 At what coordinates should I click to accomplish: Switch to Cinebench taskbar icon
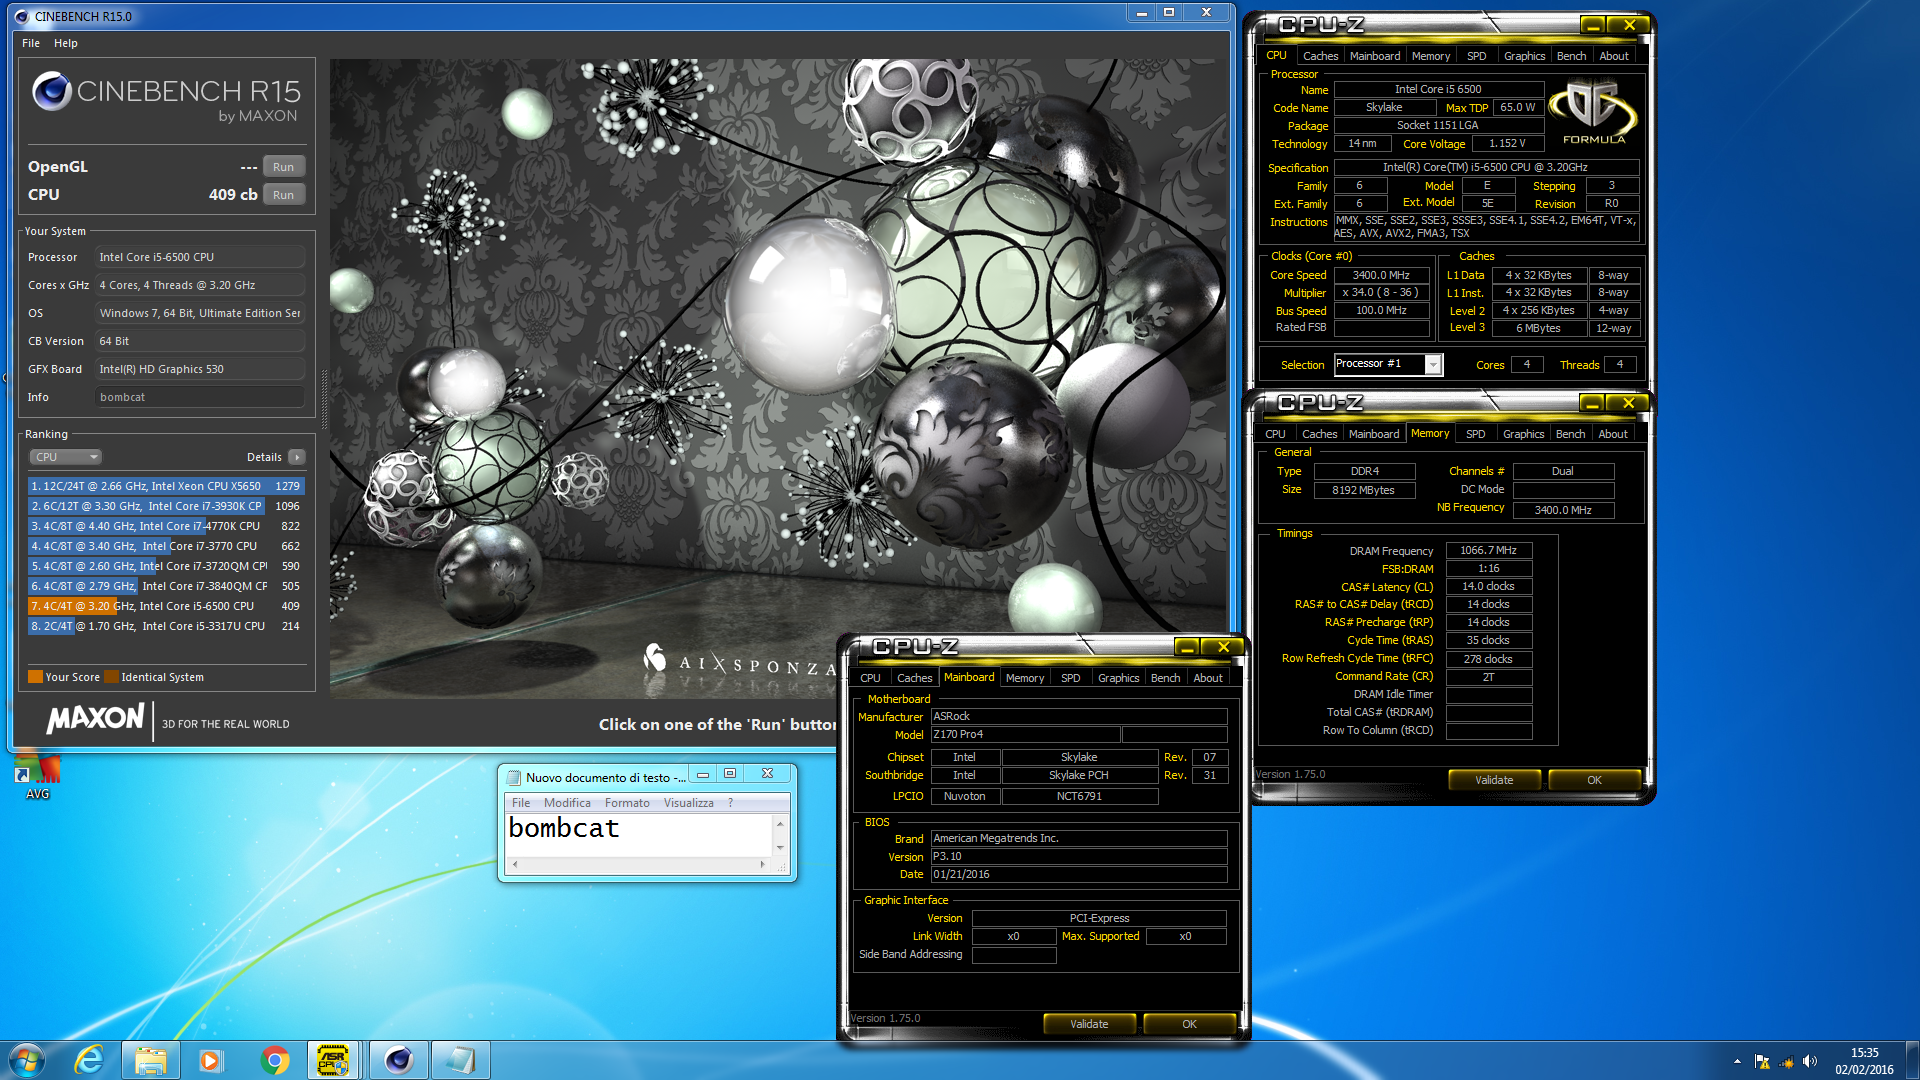(x=398, y=1060)
